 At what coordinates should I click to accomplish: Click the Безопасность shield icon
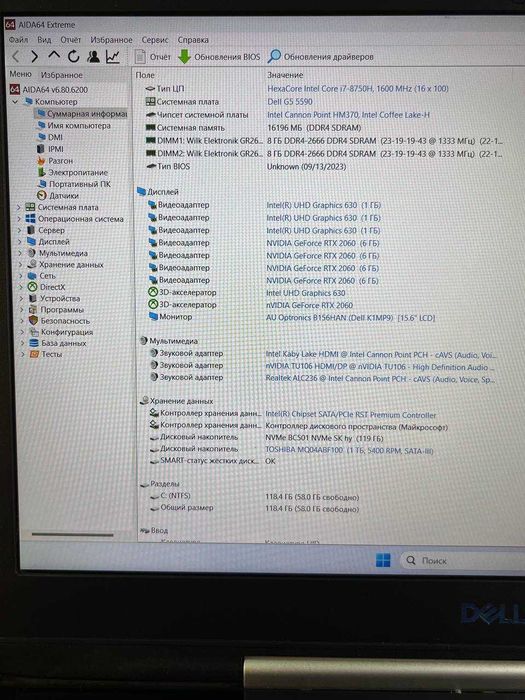pos(33,321)
